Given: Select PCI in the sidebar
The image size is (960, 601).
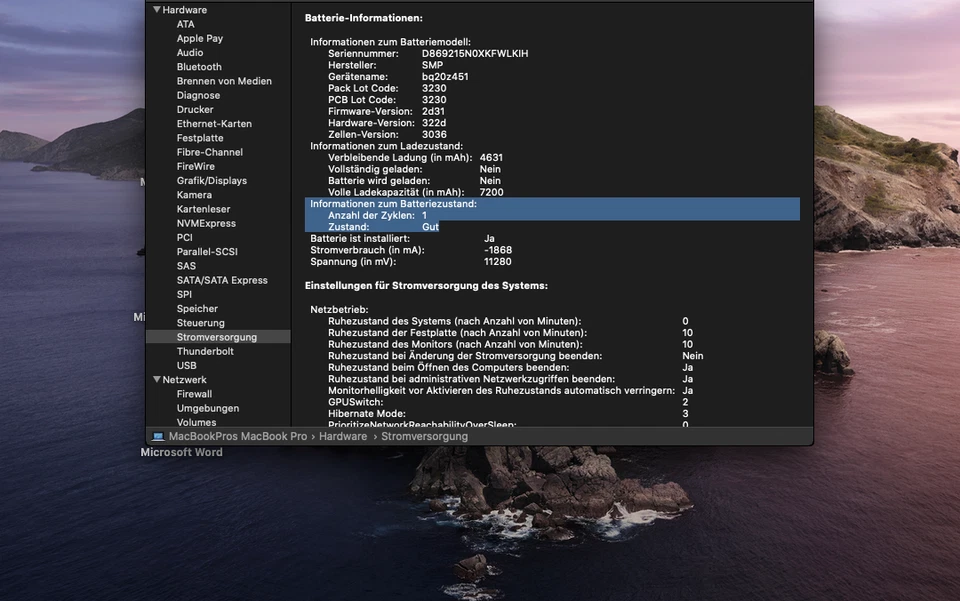Looking at the screenshot, I should pyautogui.click(x=184, y=237).
